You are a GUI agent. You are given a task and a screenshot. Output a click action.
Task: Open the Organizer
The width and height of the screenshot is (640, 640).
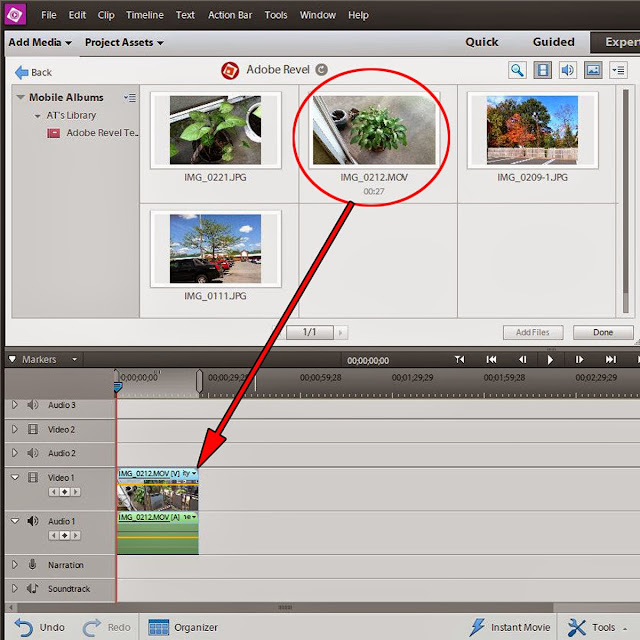coord(183,627)
